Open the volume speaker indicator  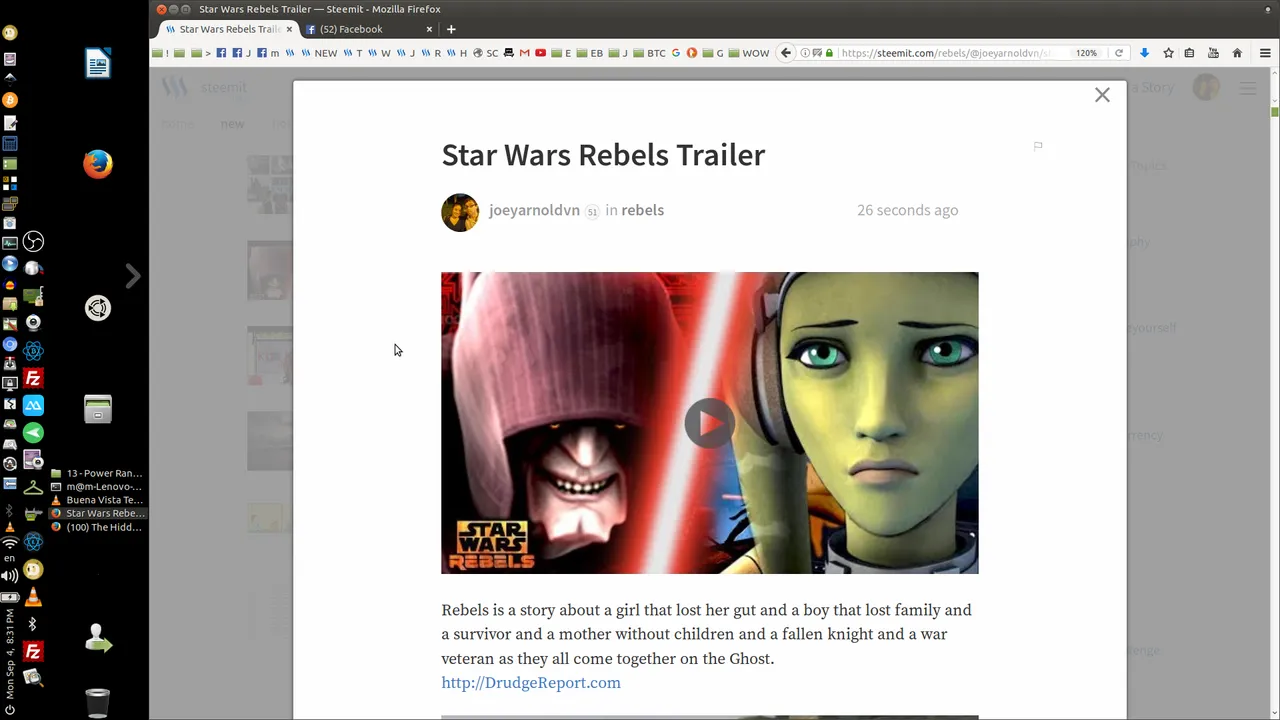pyautogui.click(x=10, y=575)
